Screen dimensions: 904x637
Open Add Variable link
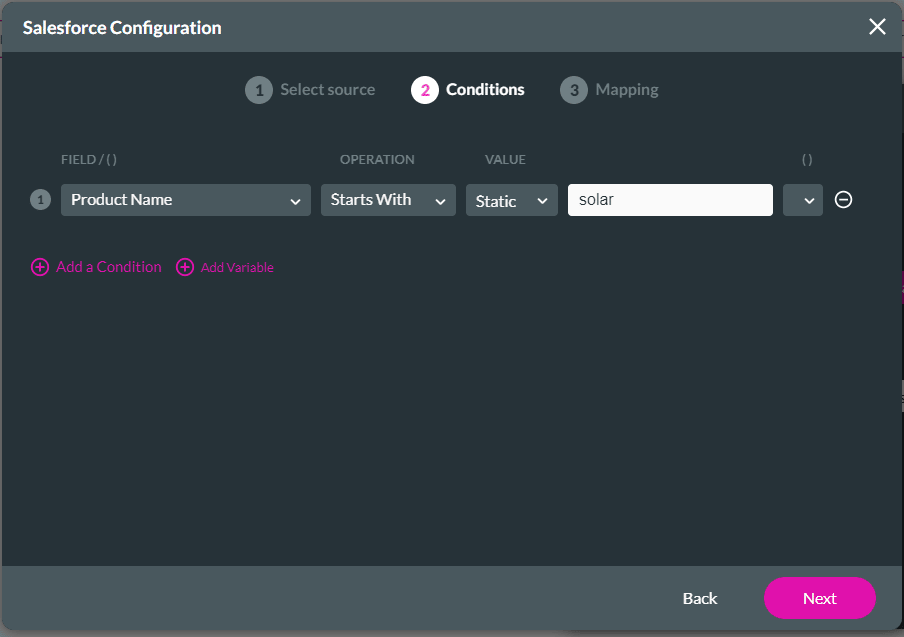coord(236,267)
